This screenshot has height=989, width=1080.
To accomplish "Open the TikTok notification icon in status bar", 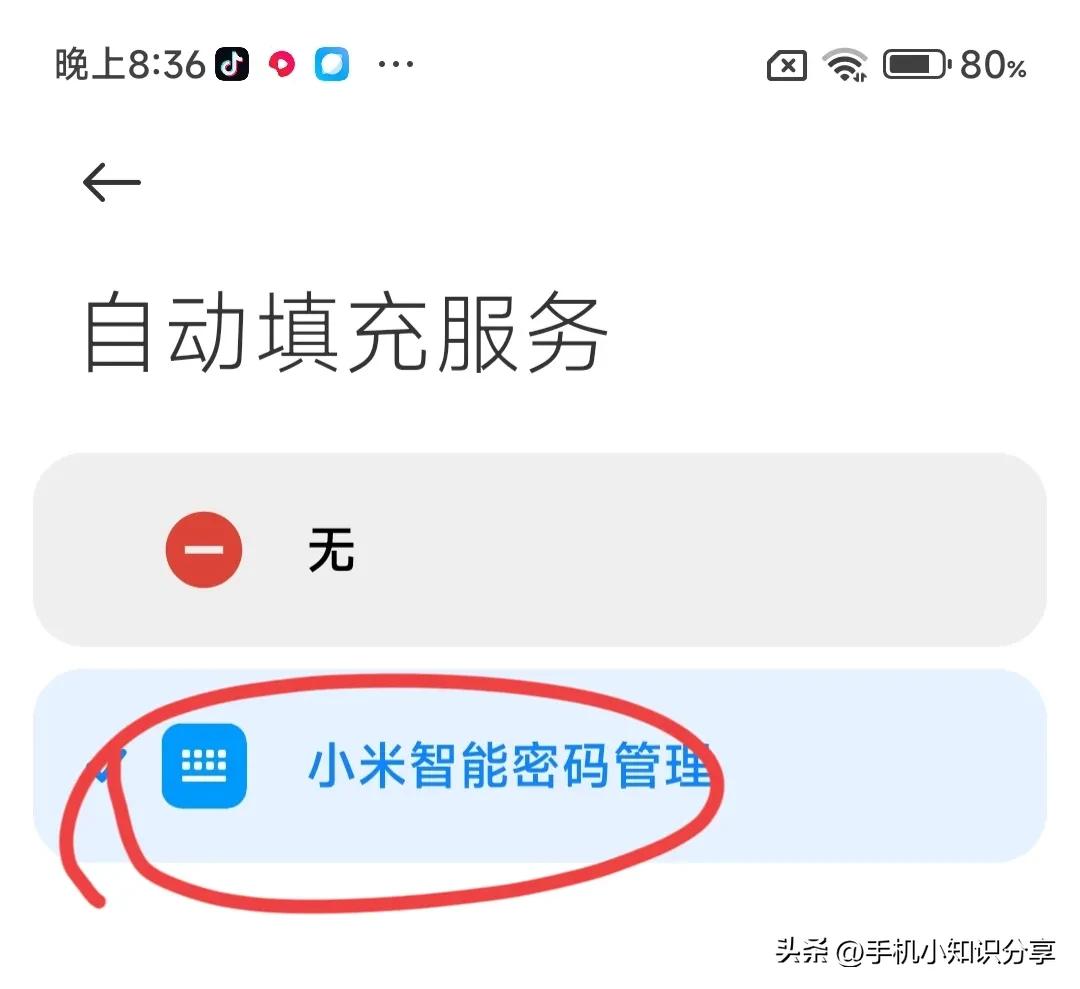I will pyautogui.click(x=232, y=65).
